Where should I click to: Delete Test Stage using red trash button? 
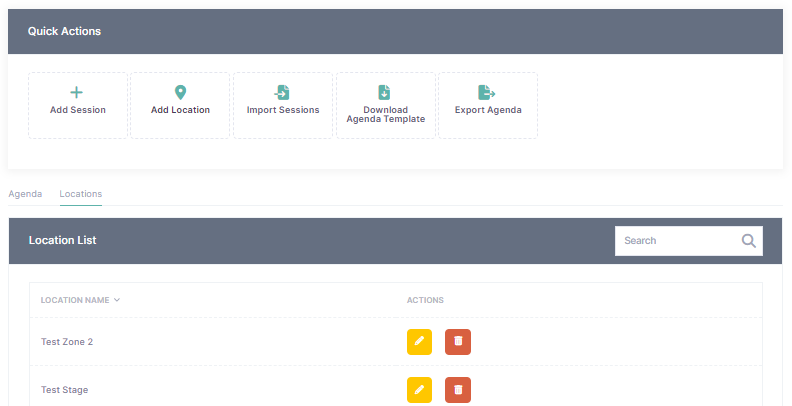[458, 389]
